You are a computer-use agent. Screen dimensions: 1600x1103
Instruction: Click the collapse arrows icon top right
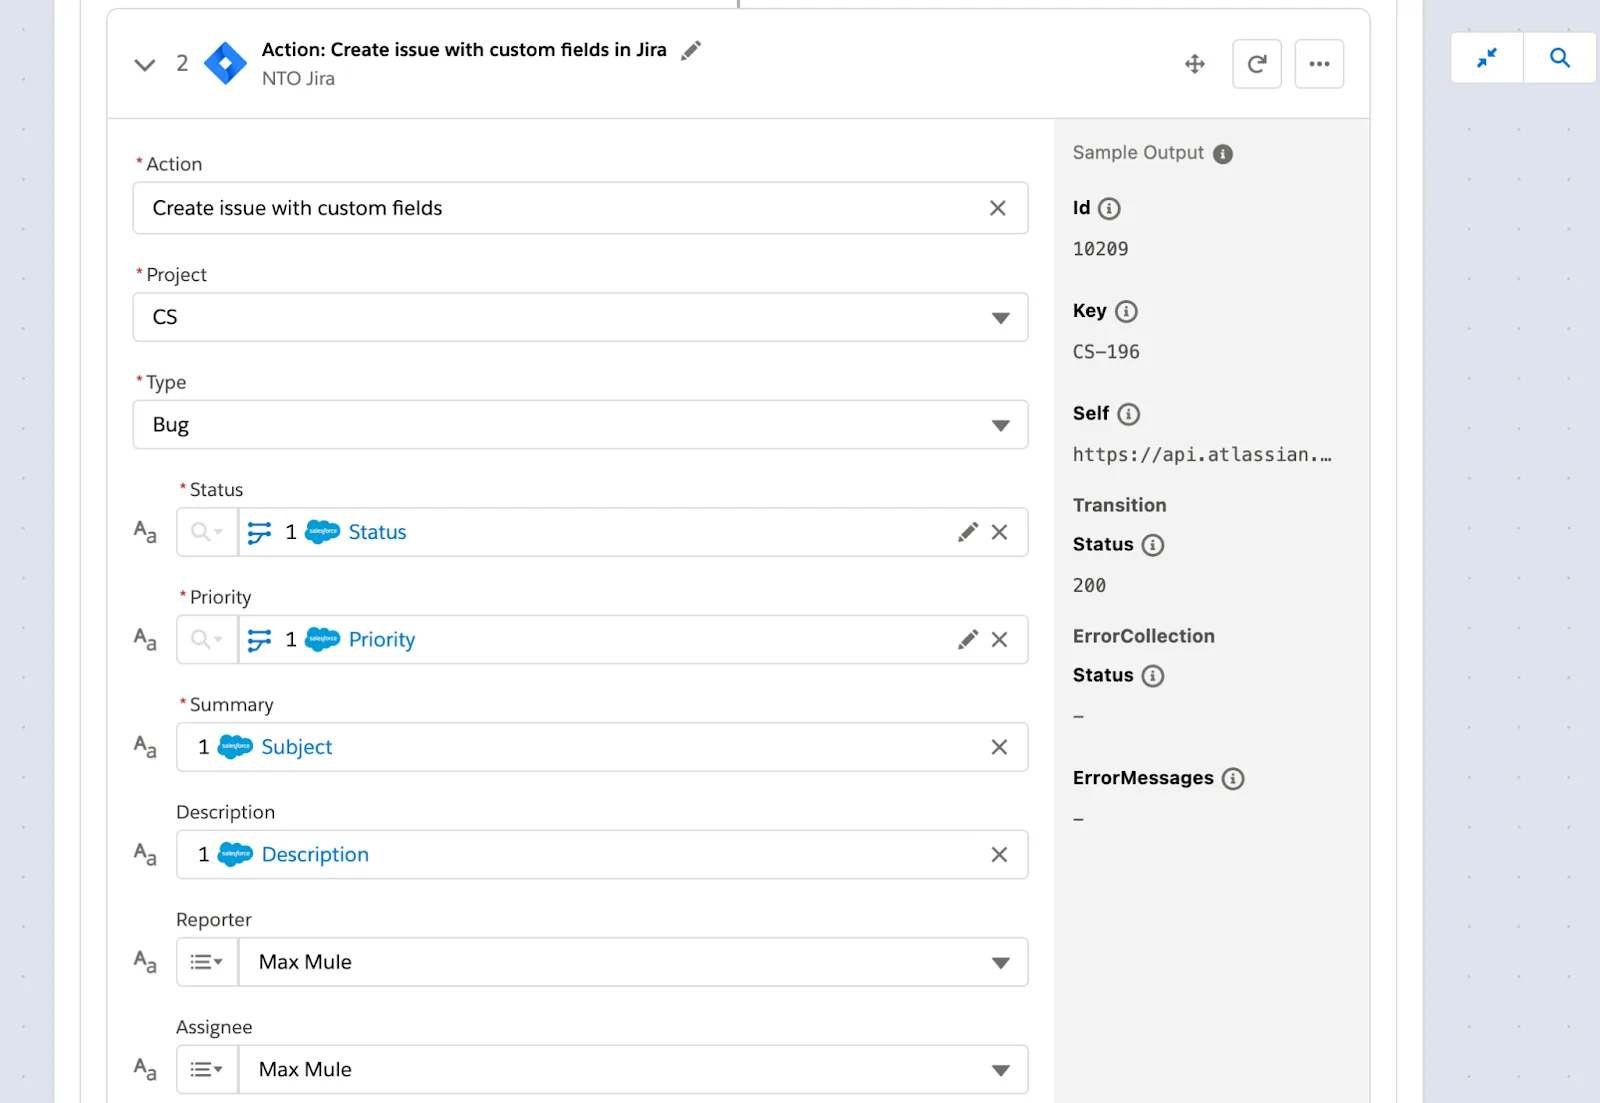pos(1487,58)
